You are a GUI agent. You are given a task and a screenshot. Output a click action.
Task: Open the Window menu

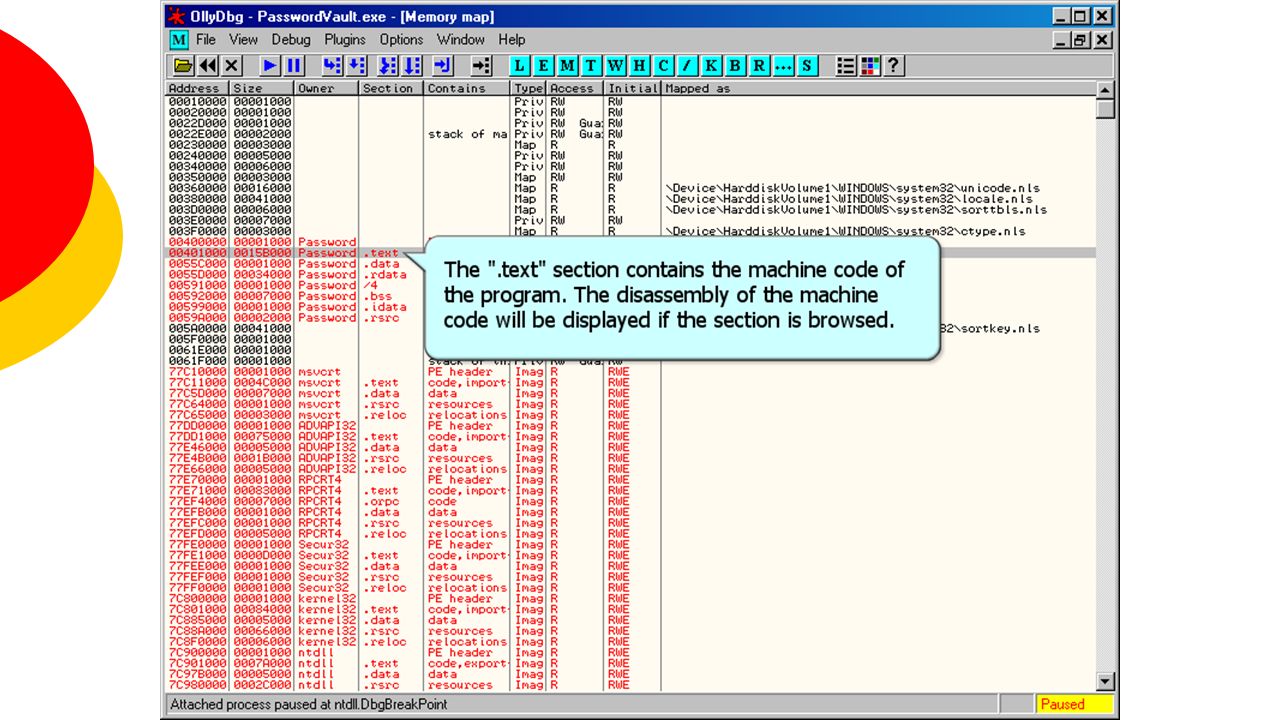click(460, 40)
